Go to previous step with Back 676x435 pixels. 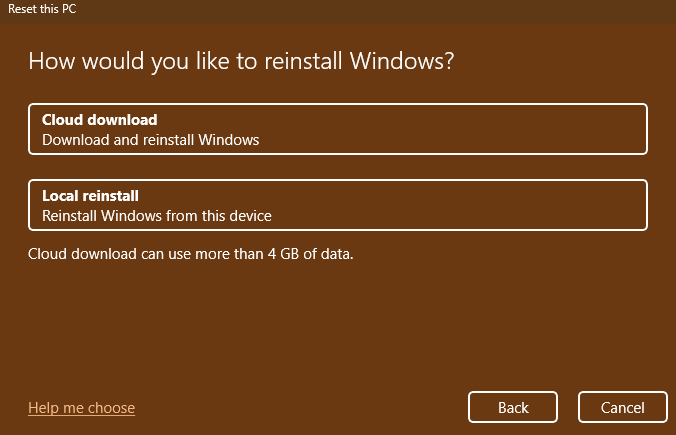[513, 408]
